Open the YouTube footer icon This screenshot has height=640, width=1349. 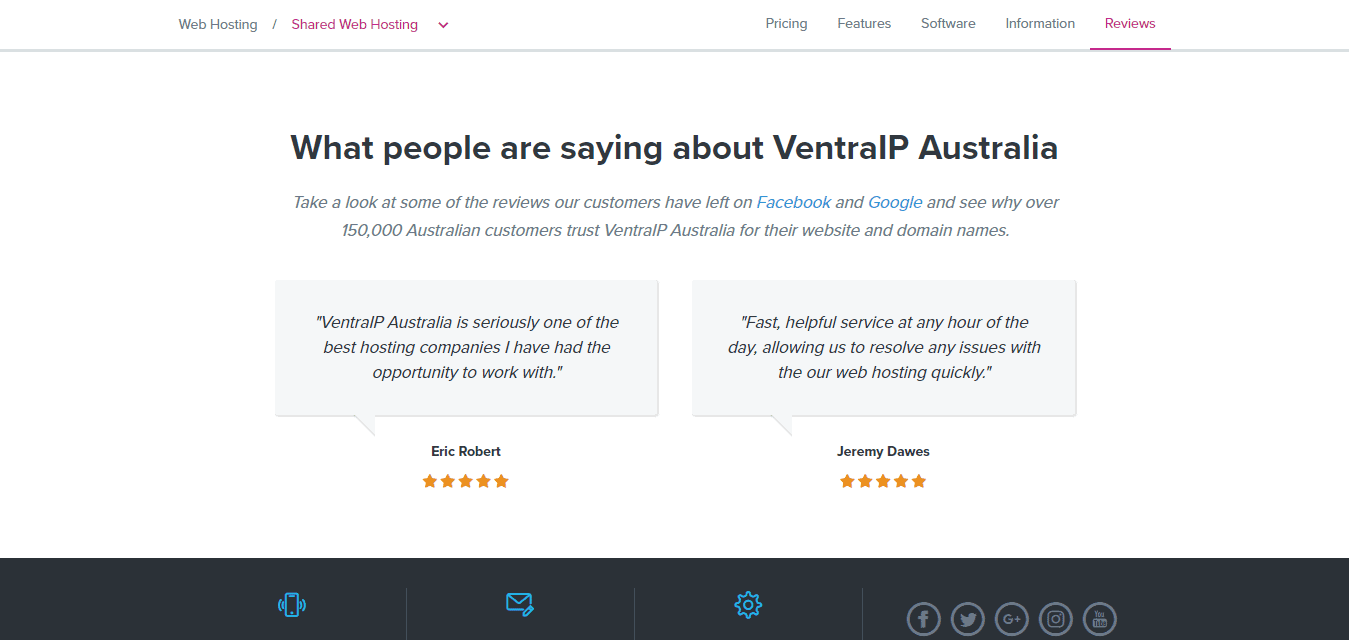[1100, 619]
